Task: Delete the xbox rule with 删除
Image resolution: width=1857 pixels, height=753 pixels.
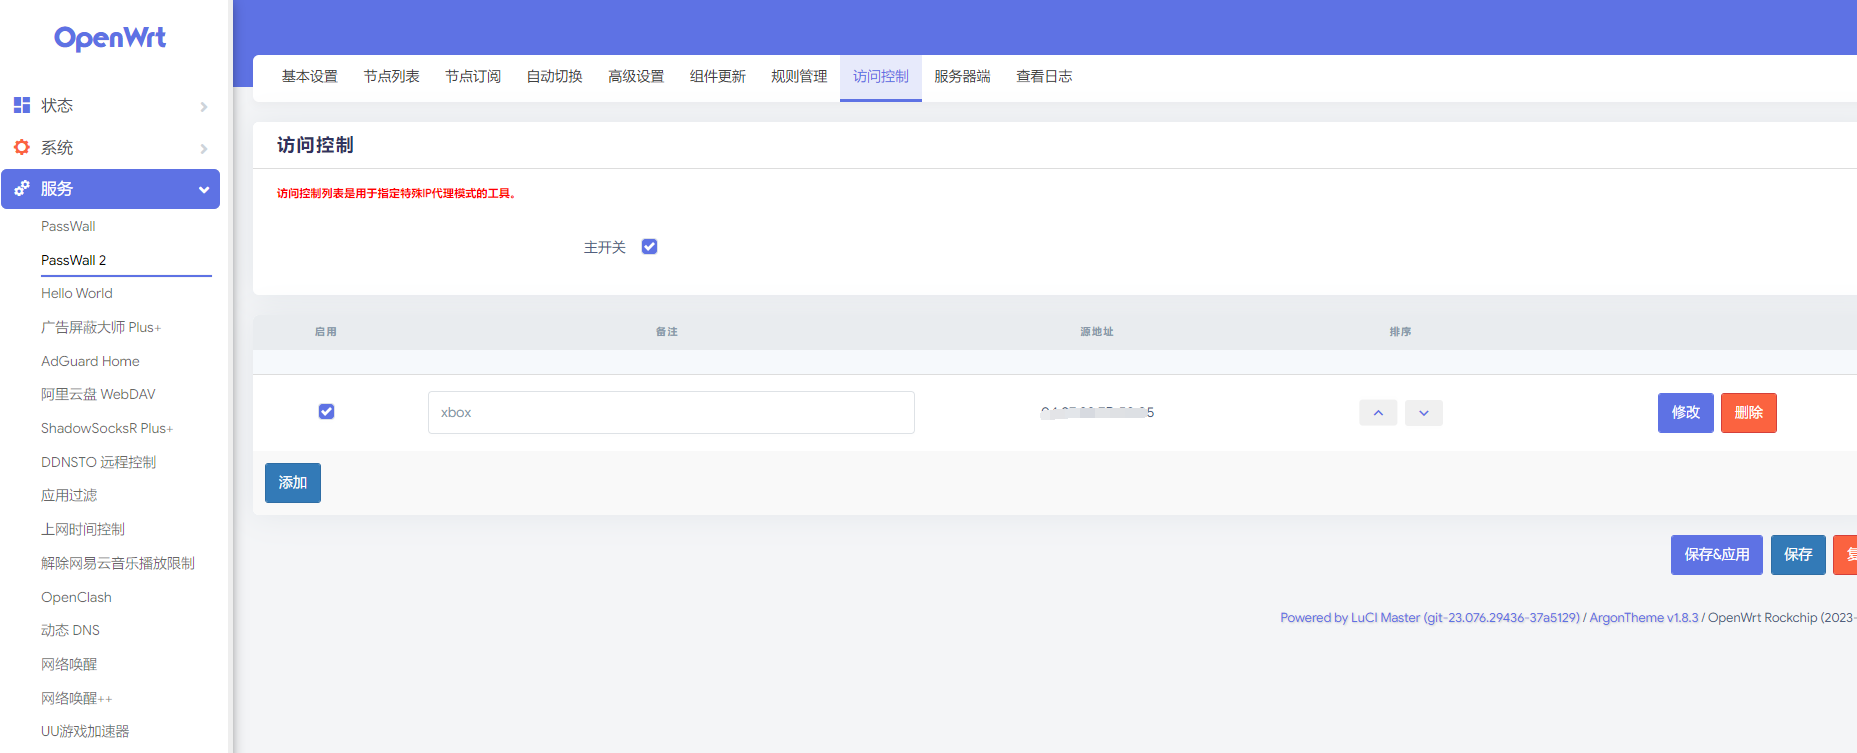Action: 1748,413
